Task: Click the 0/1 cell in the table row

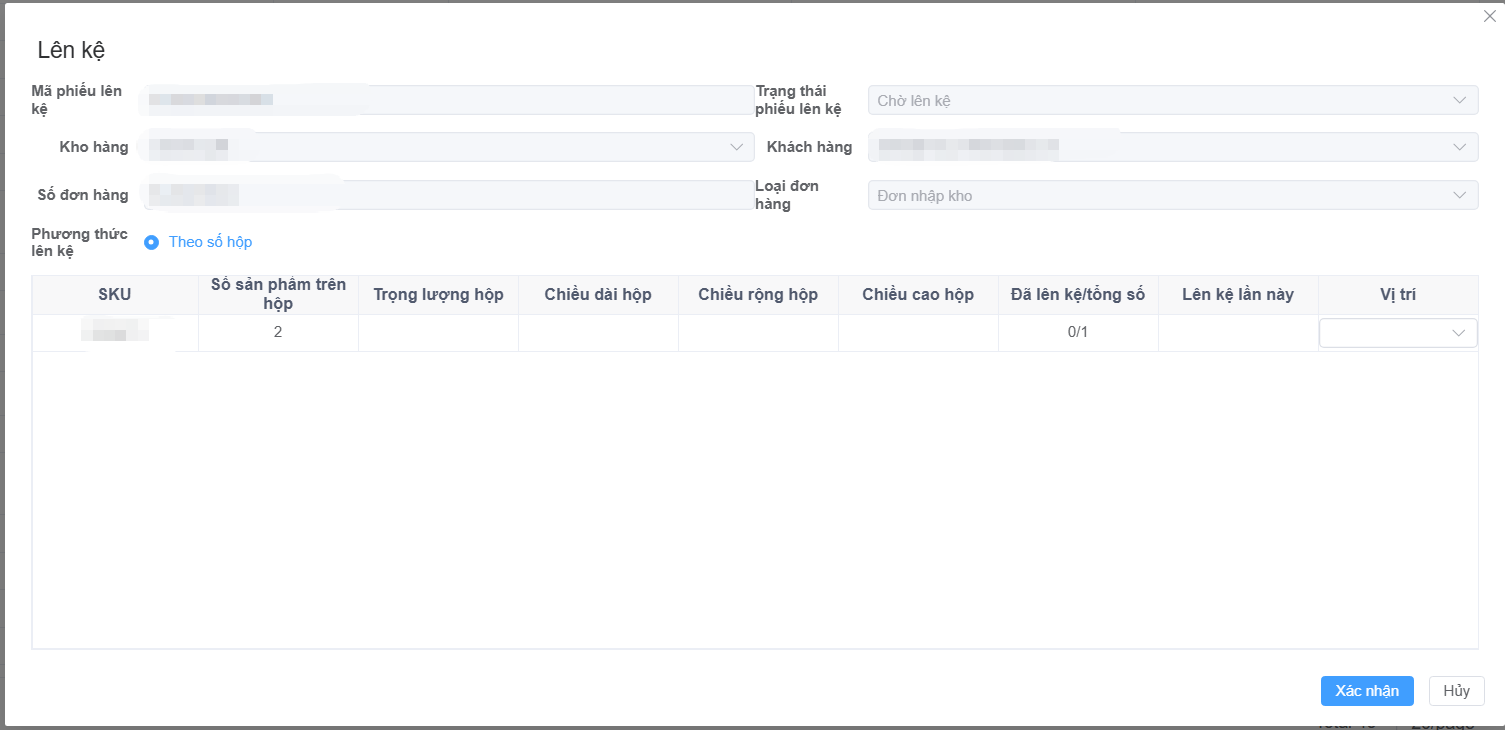Action: coord(1078,332)
